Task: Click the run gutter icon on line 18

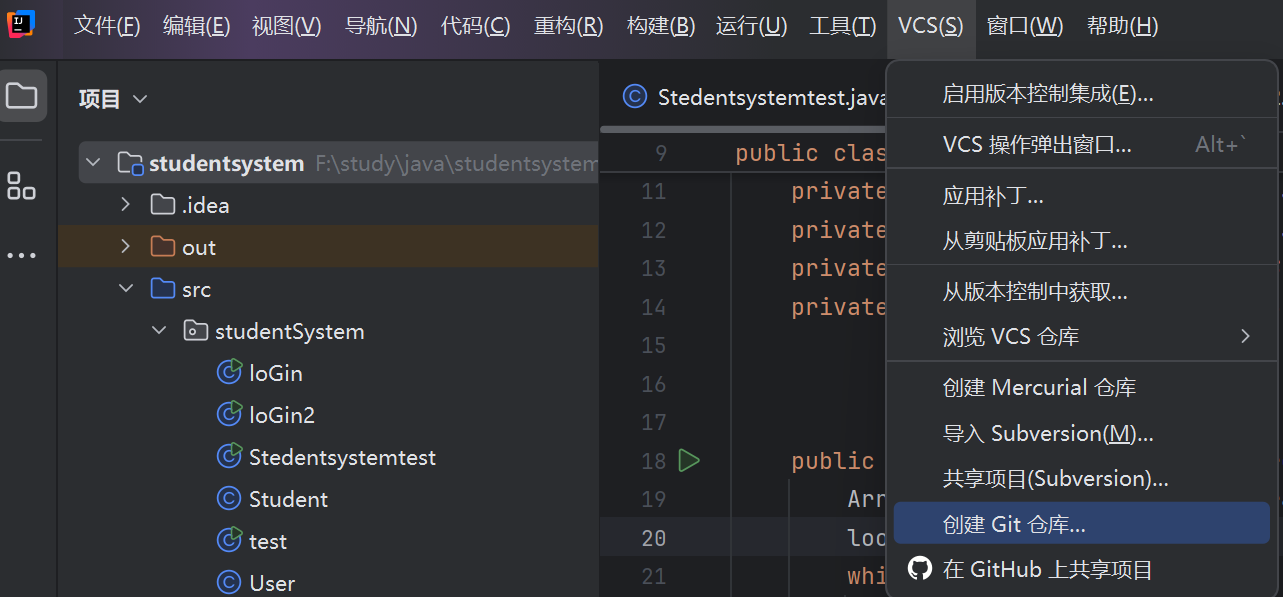Action: click(689, 461)
